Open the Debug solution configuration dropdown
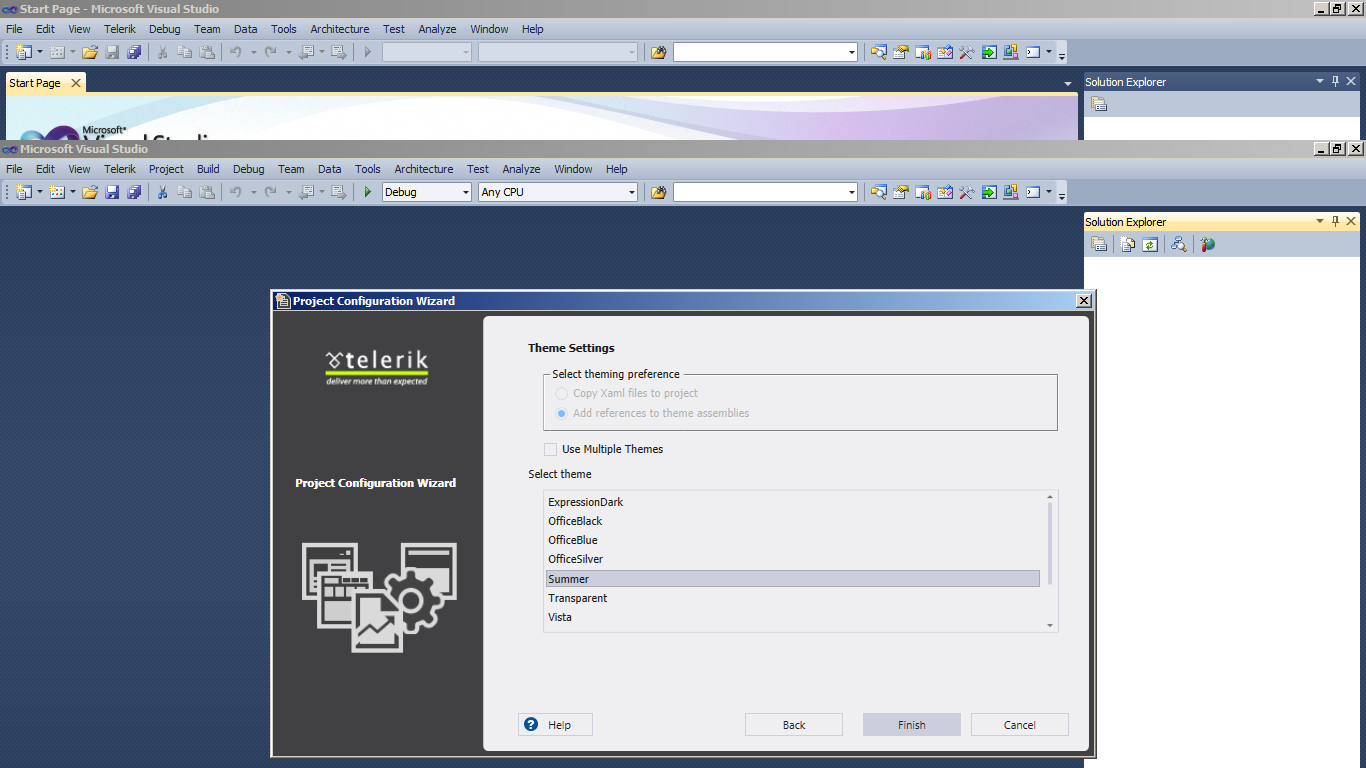 tap(465, 192)
